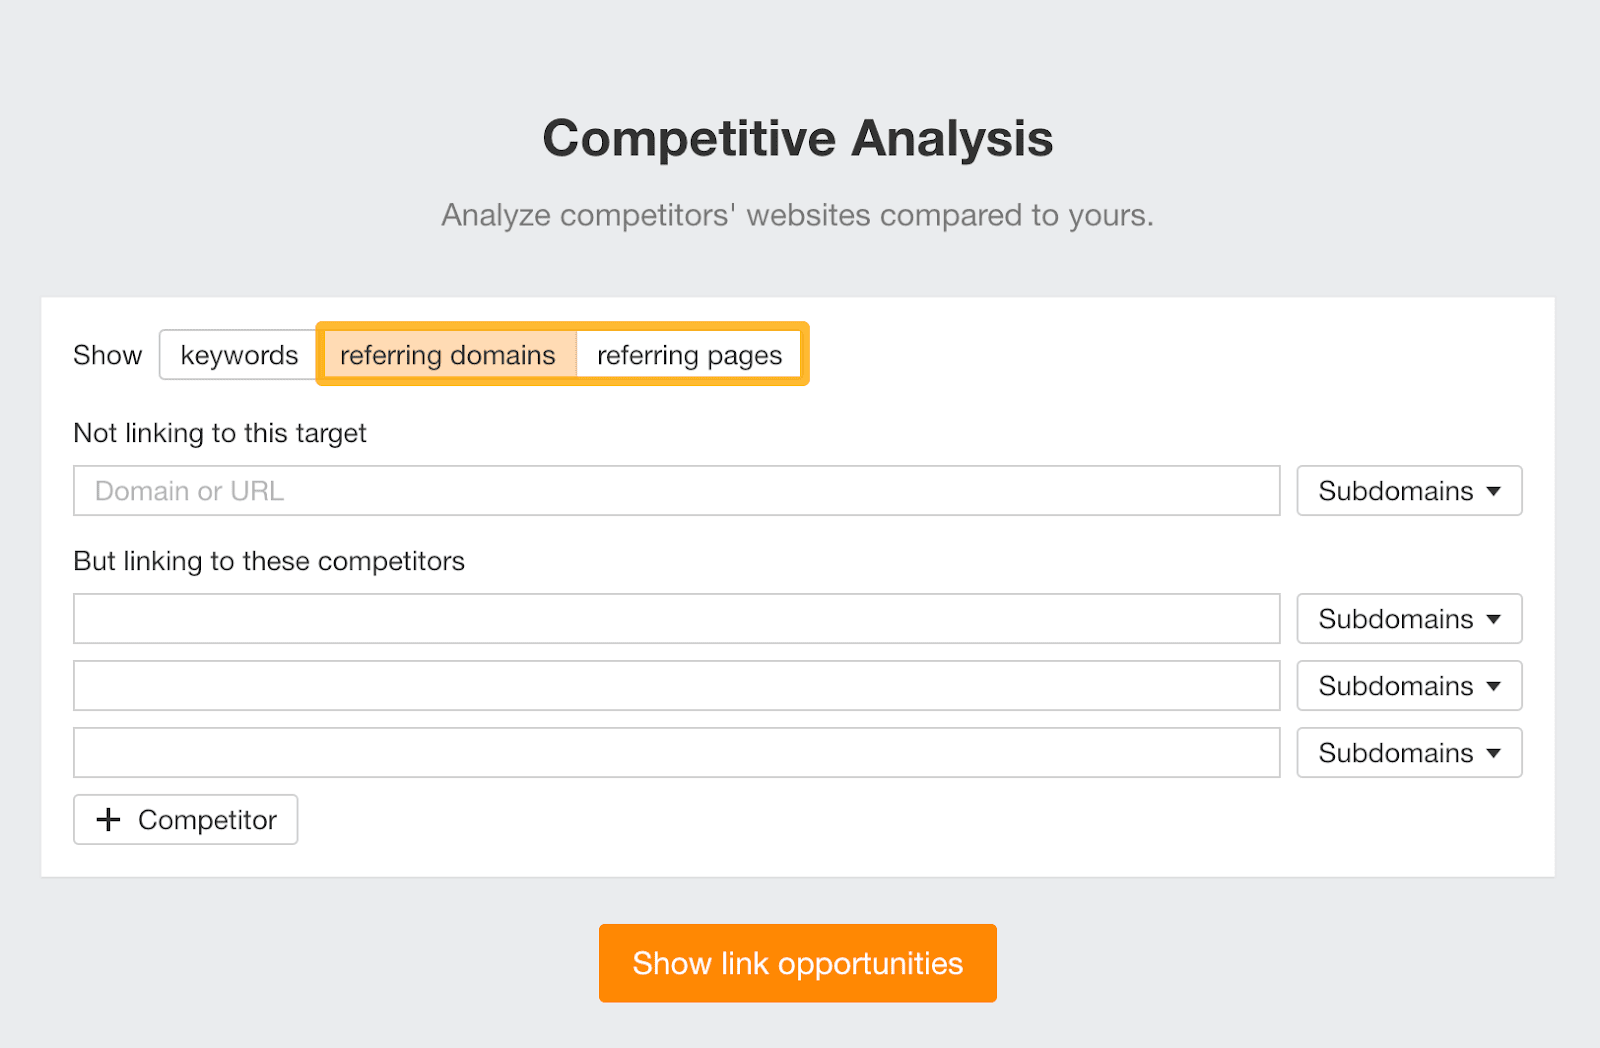The image size is (1600, 1048).
Task: Click the second competitor input row
Action: click(675, 685)
